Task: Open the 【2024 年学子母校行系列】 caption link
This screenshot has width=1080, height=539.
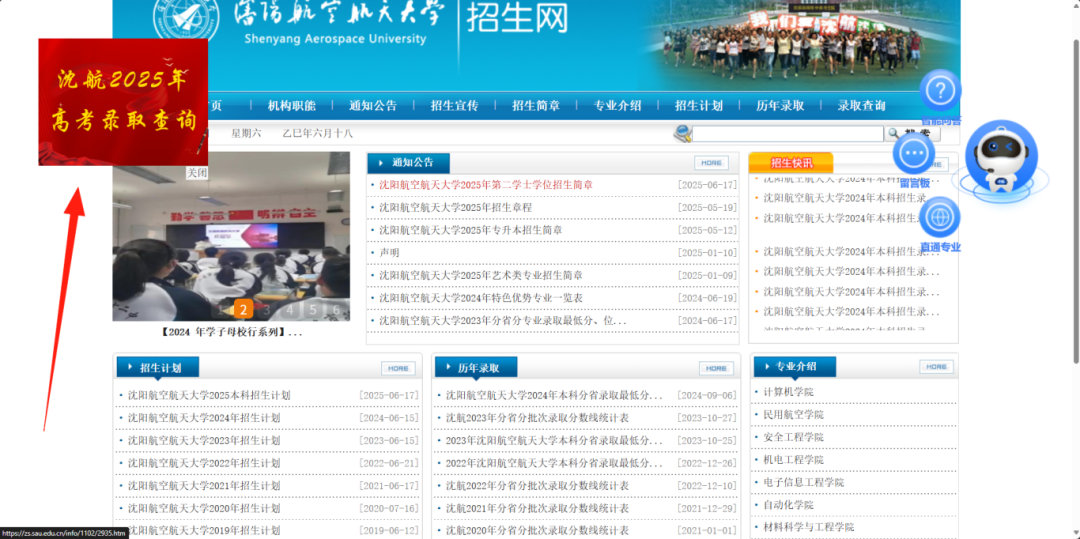Action: pos(231,332)
